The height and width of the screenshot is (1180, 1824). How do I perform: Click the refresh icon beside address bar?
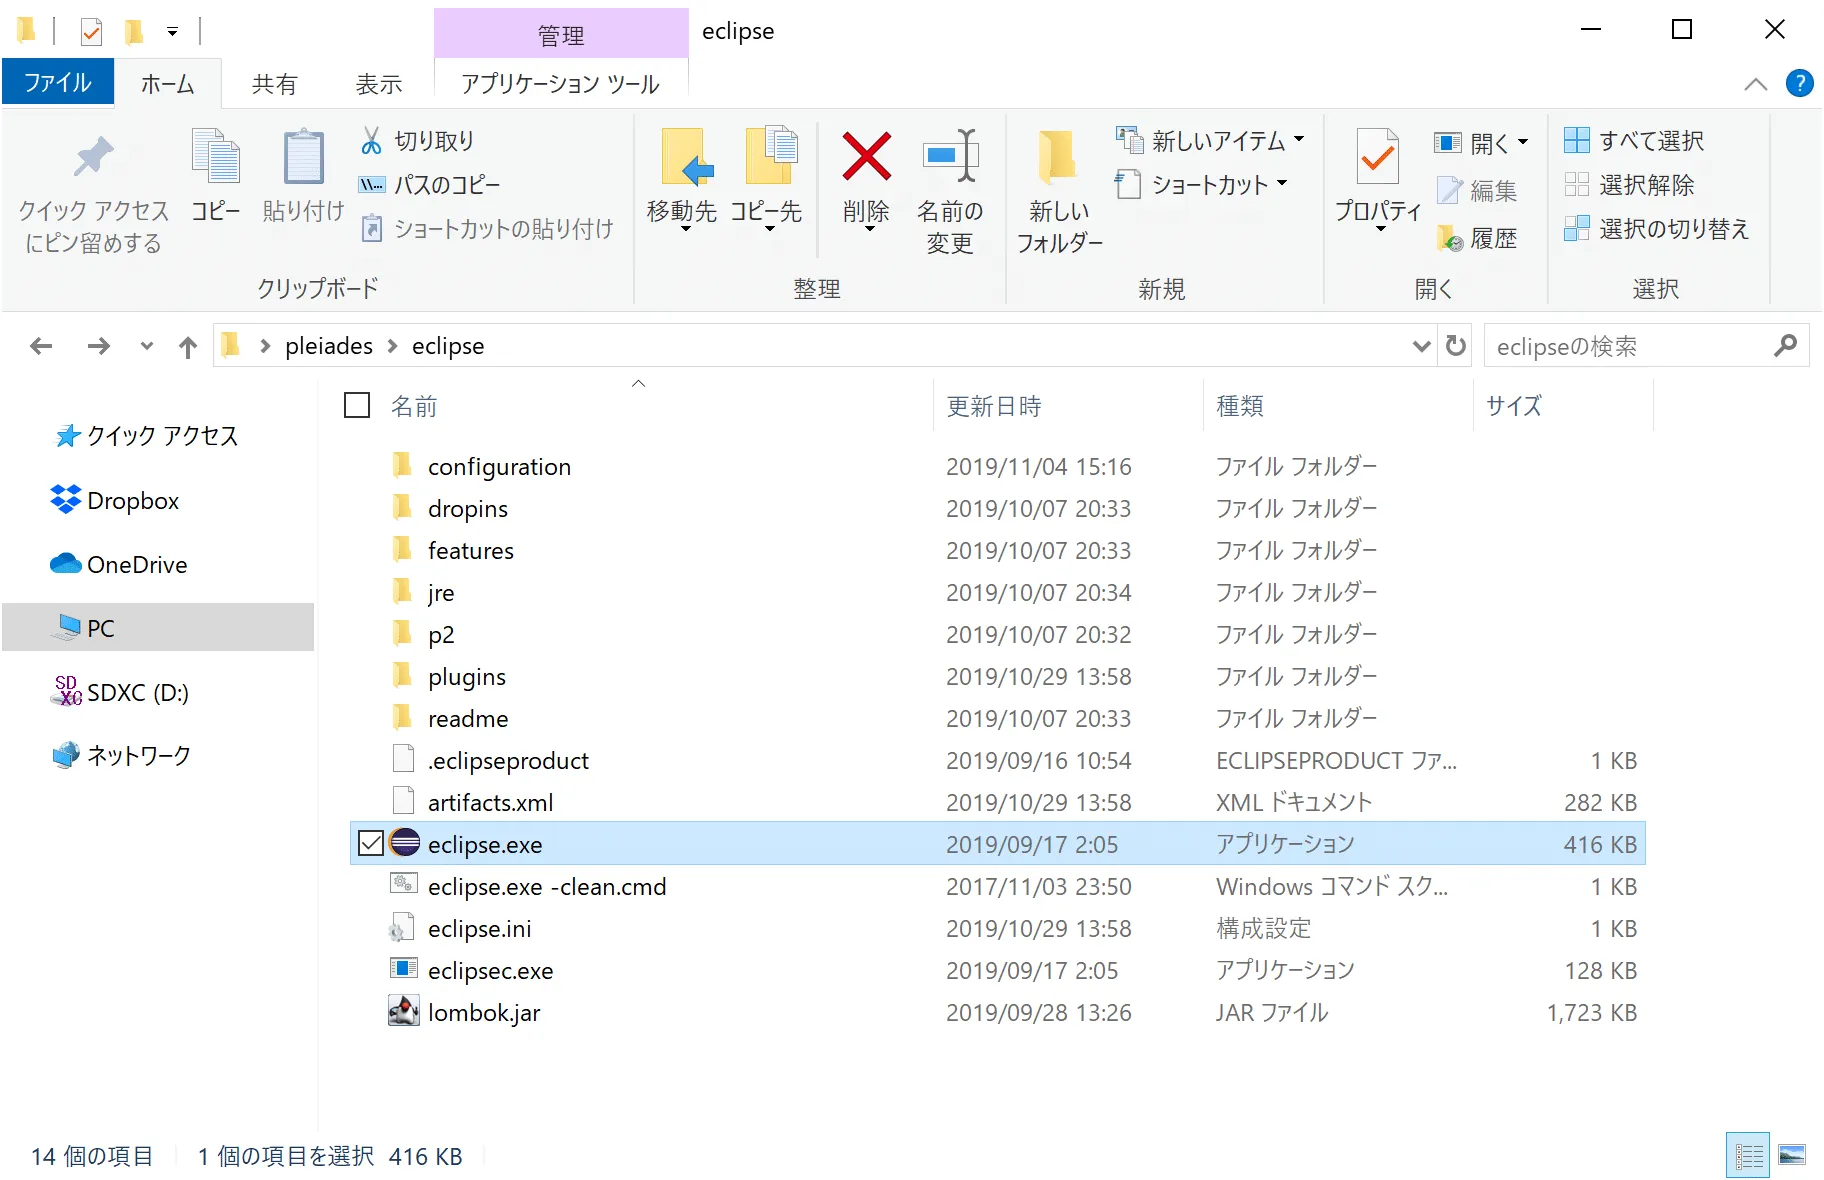1456,346
